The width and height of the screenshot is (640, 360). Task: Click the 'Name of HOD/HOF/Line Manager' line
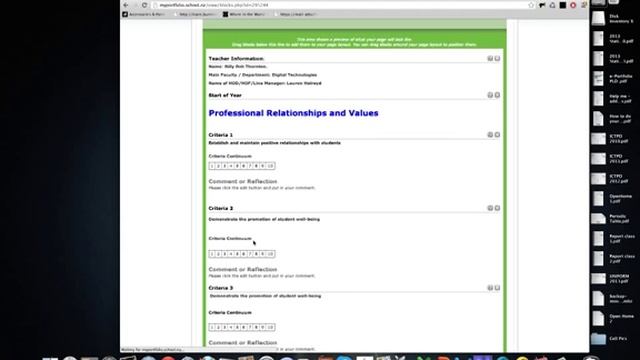point(265,83)
